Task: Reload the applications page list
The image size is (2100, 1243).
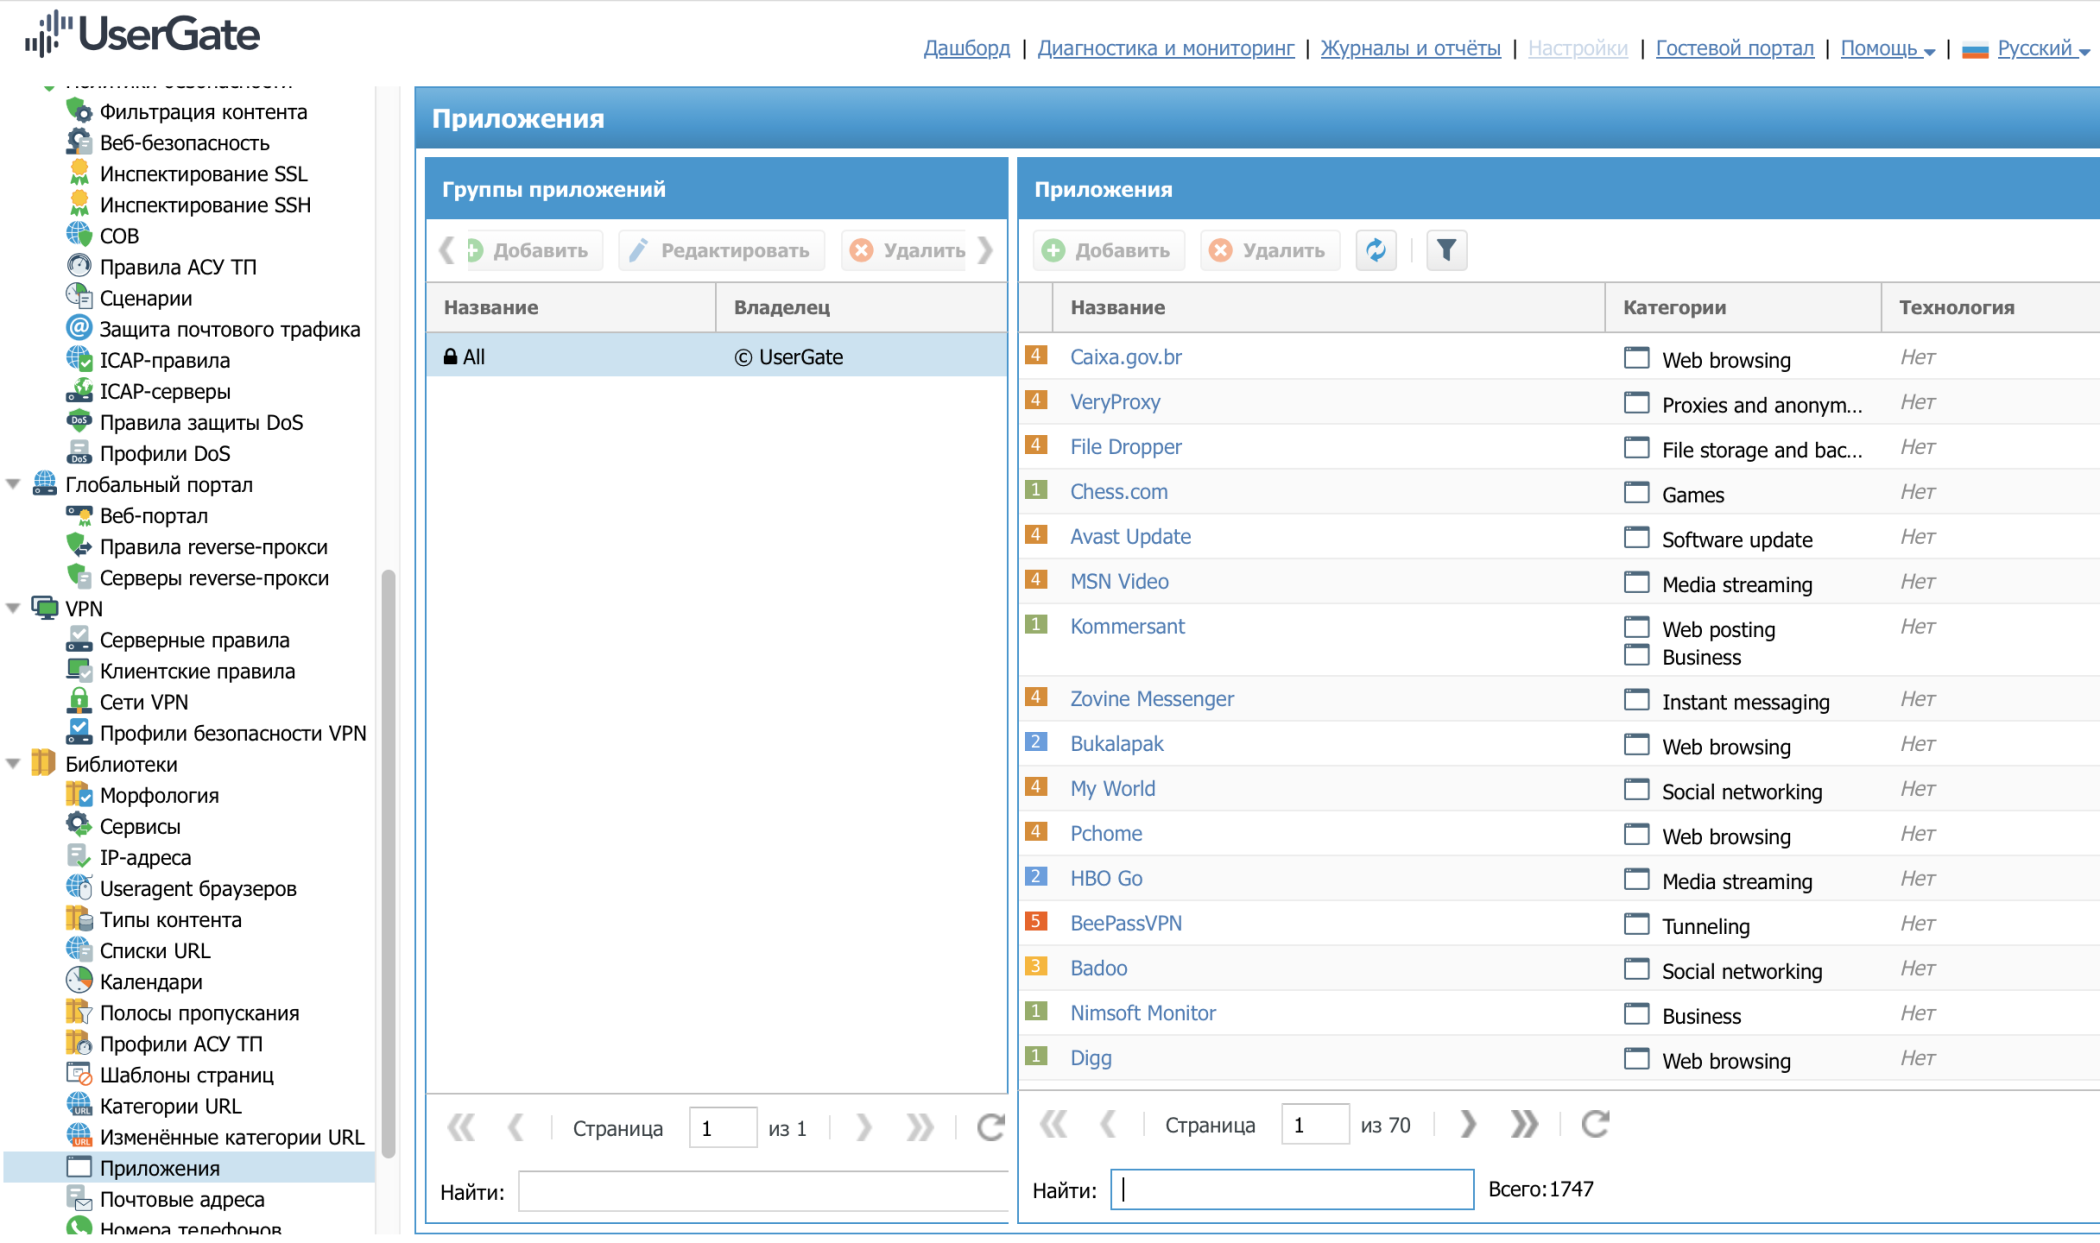Action: [x=1595, y=1125]
